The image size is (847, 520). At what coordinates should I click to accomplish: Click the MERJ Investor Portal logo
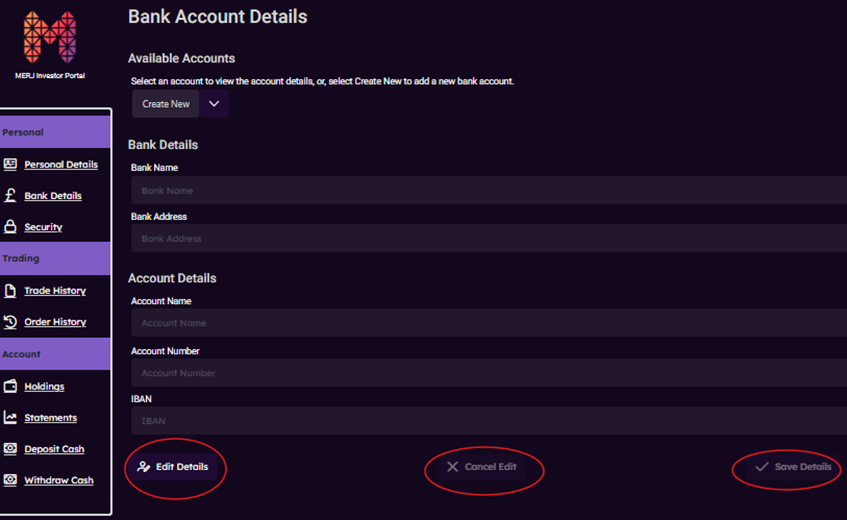49,39
